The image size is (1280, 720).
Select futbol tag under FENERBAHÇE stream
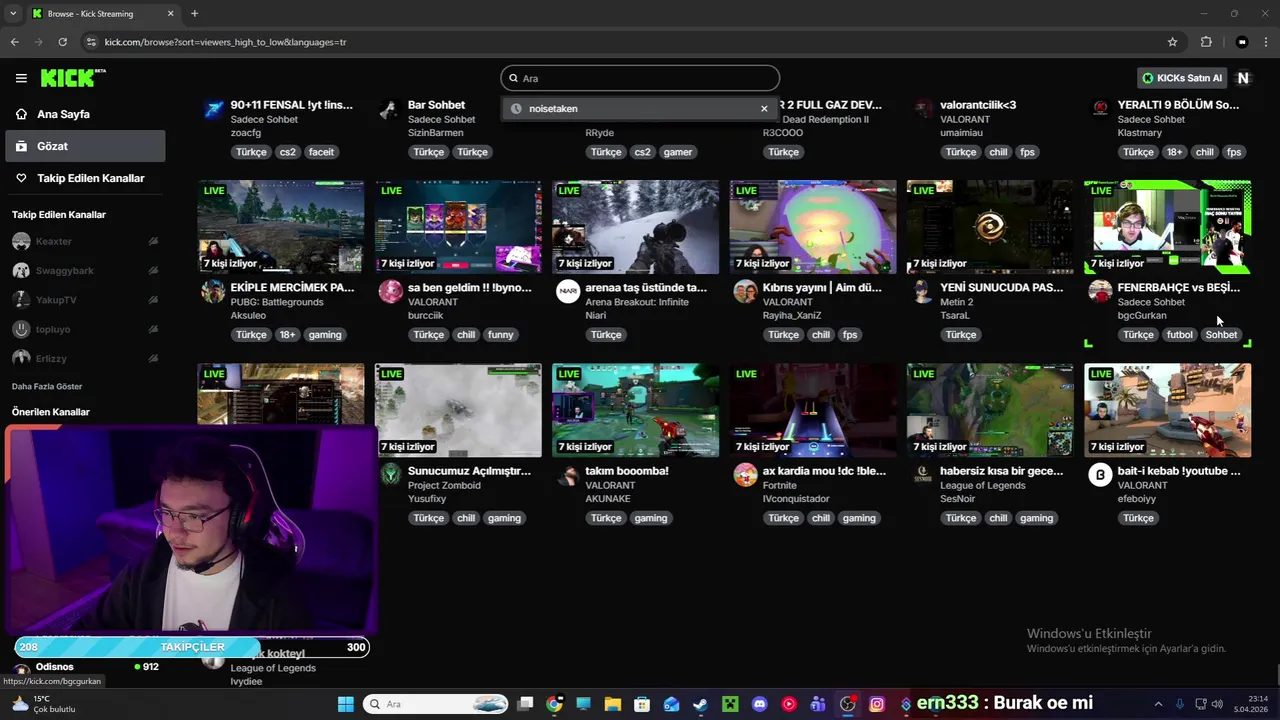pyautogui.click(x=1180, y=335)
